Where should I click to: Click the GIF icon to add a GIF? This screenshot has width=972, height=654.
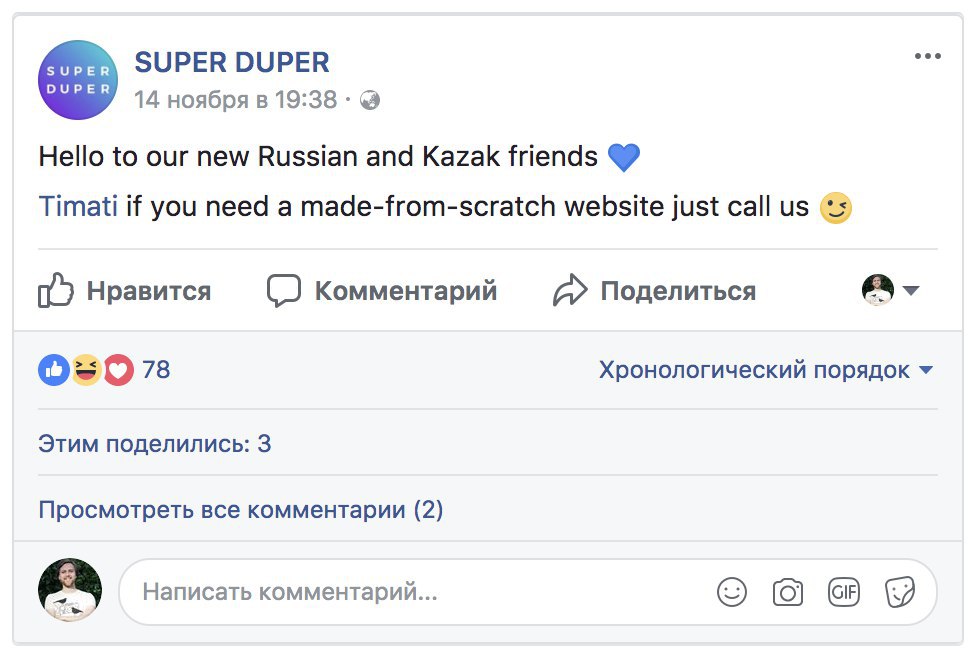tap(843, 592)
